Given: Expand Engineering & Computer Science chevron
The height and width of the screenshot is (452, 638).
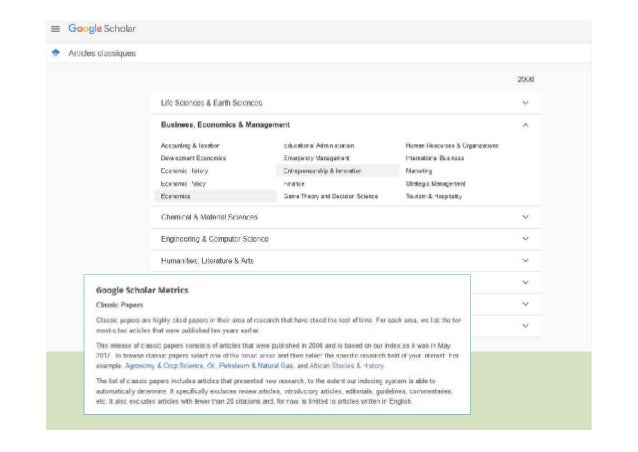Looking at the screenshot, I should pos(525,238).
